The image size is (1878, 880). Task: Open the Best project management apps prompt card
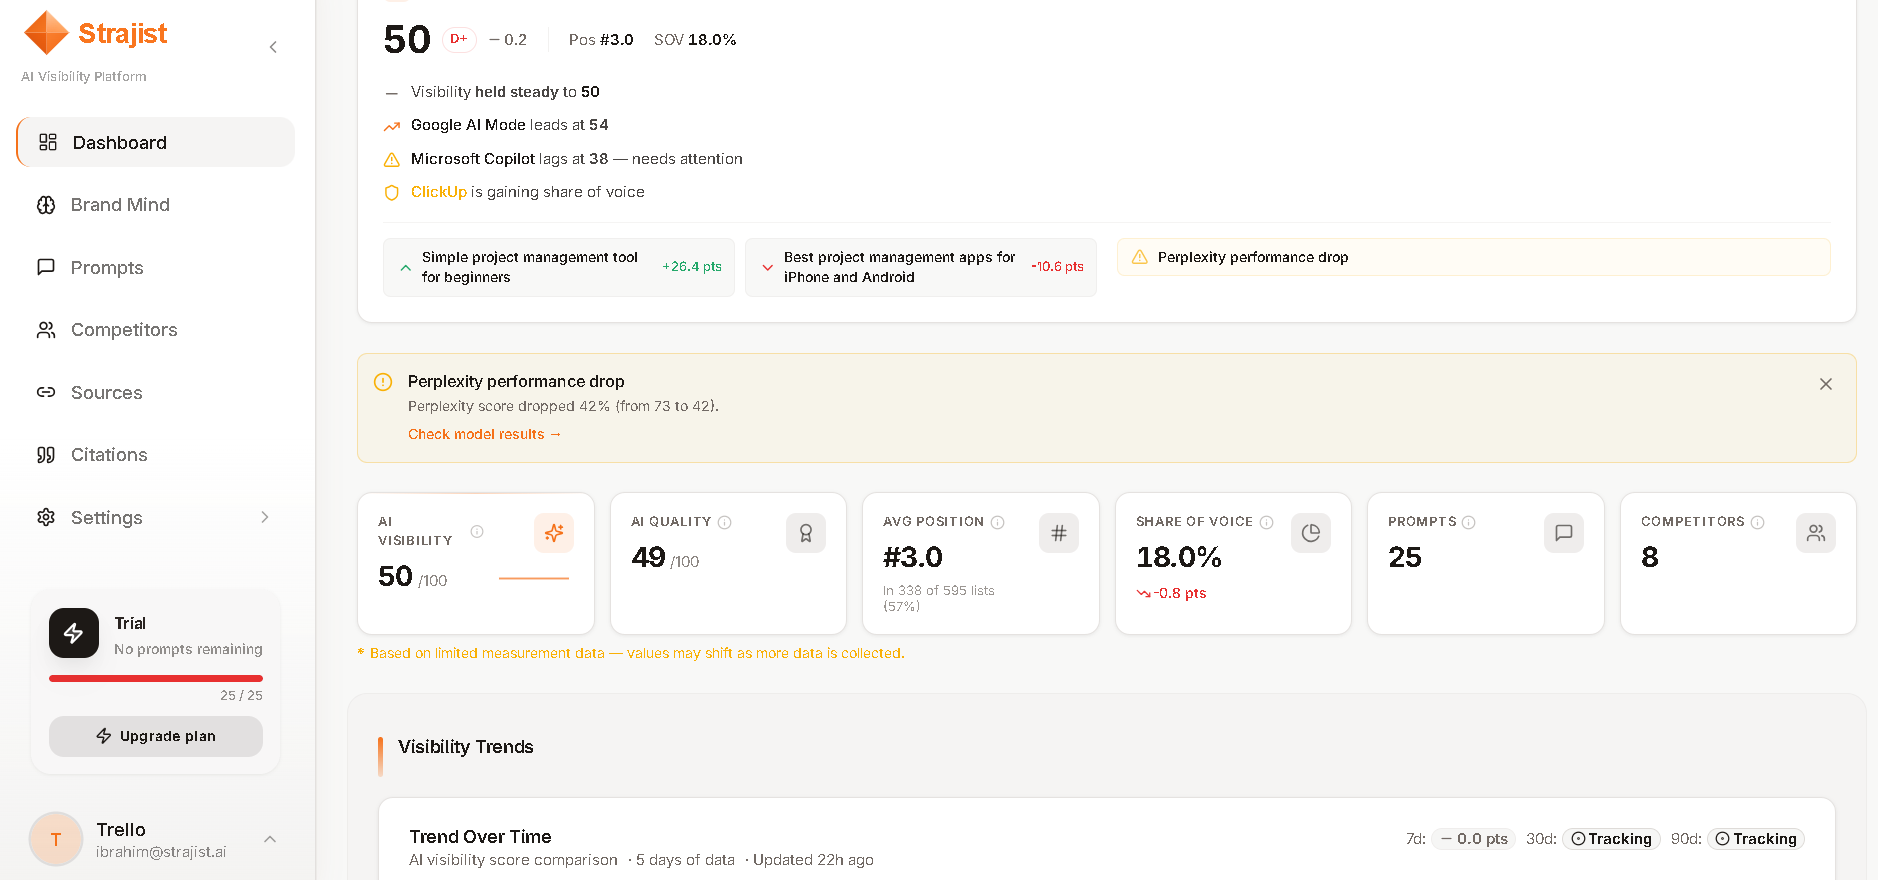(921, 267)
